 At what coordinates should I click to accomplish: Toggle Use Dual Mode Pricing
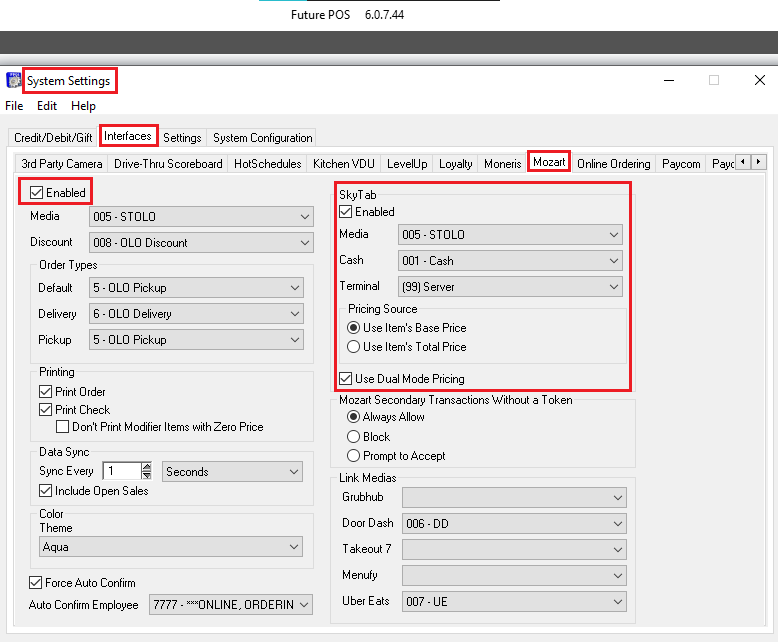pos(346,379)
